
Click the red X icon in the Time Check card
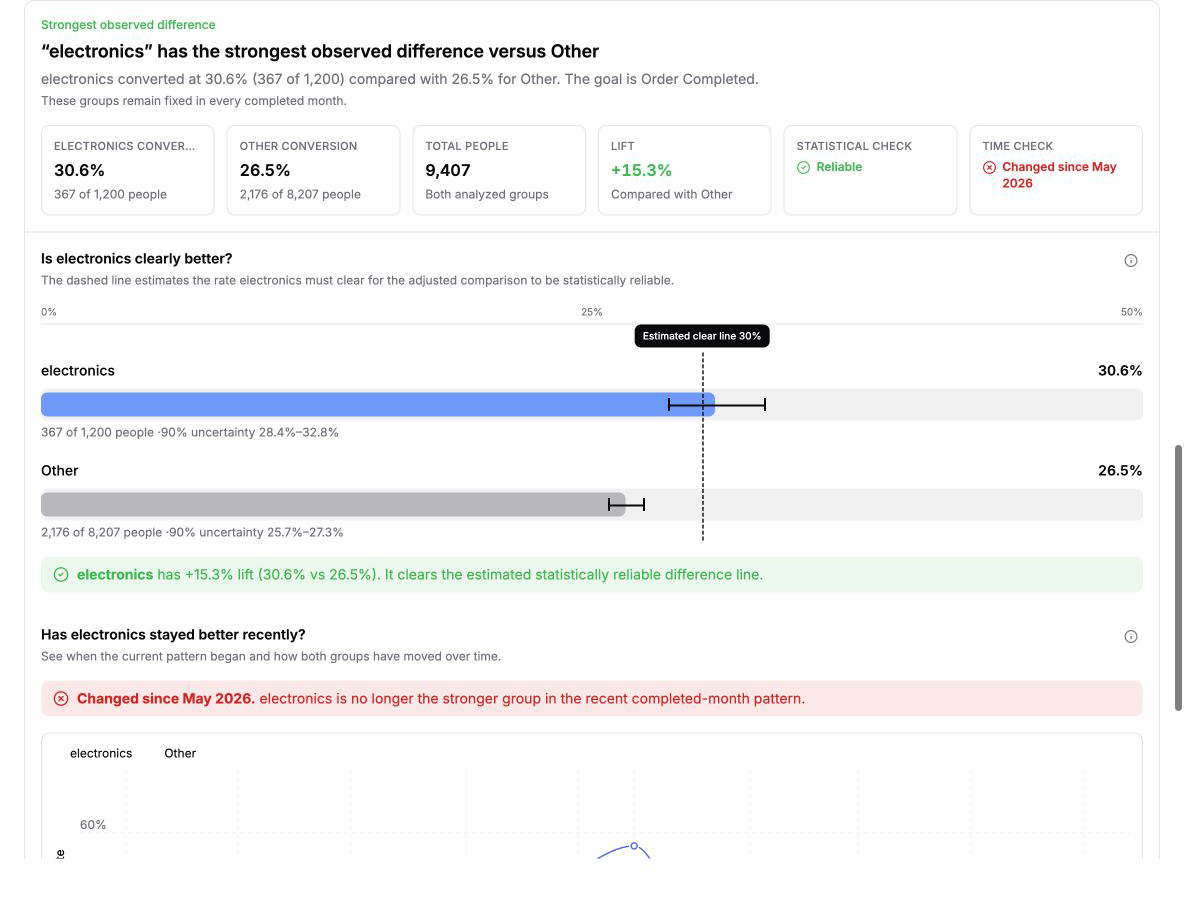(989, 168)
